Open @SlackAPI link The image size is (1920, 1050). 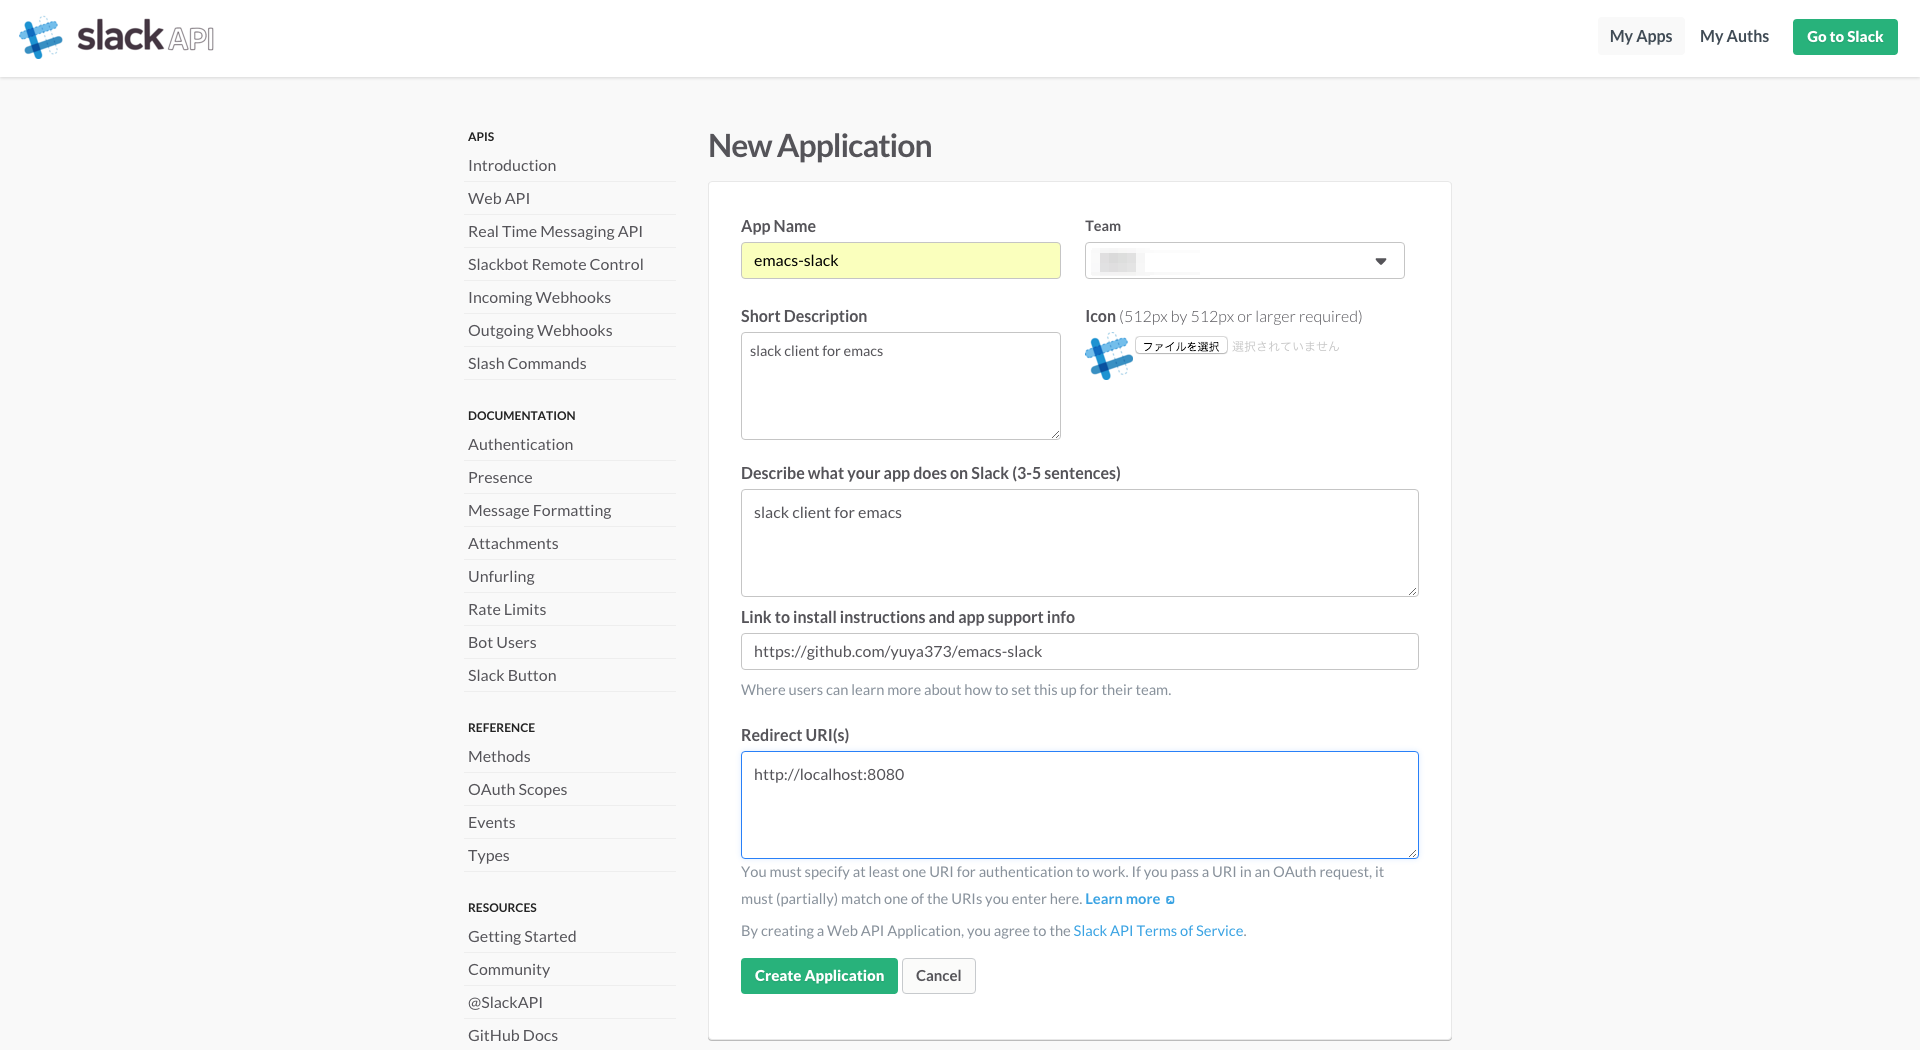pos(505,1003)
